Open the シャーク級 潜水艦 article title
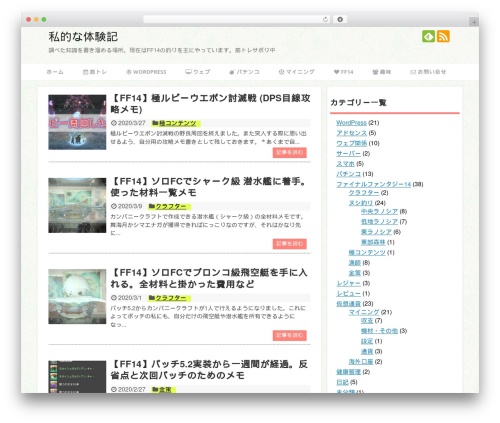The image size is (500, 423). (x=208, y=187)
